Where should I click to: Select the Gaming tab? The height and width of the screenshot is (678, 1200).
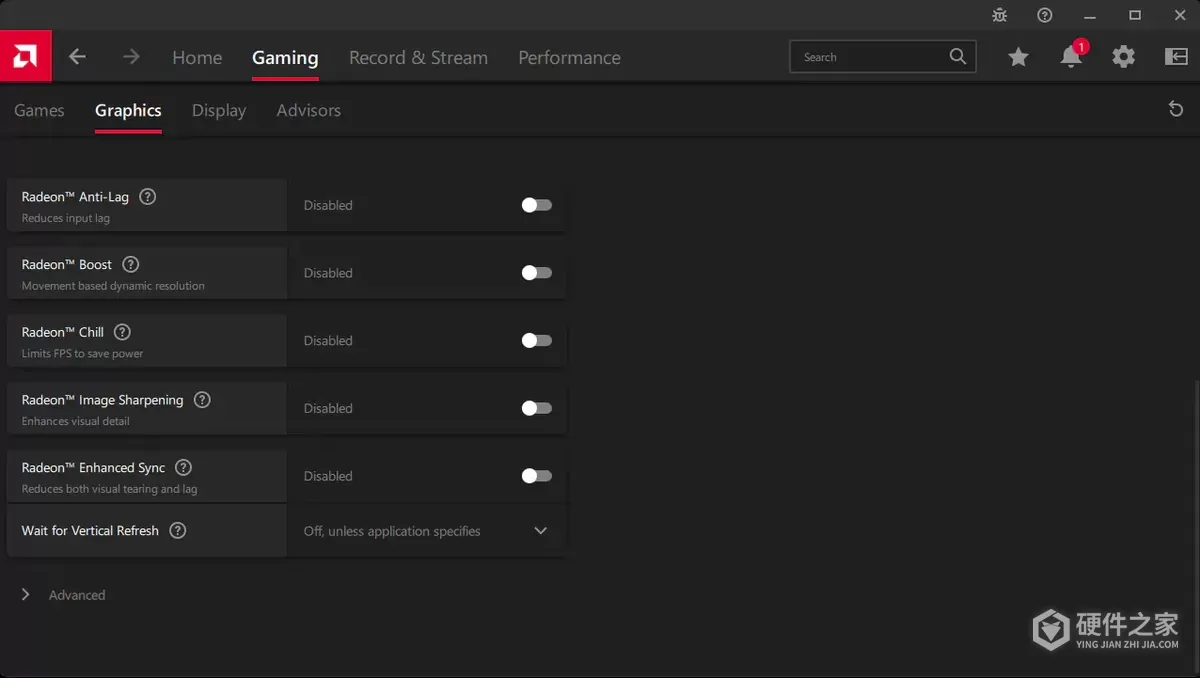point(285,58)
